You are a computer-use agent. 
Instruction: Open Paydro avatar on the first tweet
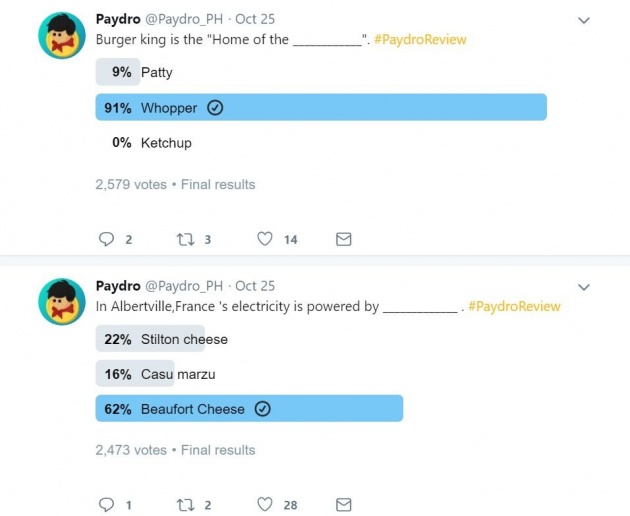pyautogui.click(x=62, y=36)
